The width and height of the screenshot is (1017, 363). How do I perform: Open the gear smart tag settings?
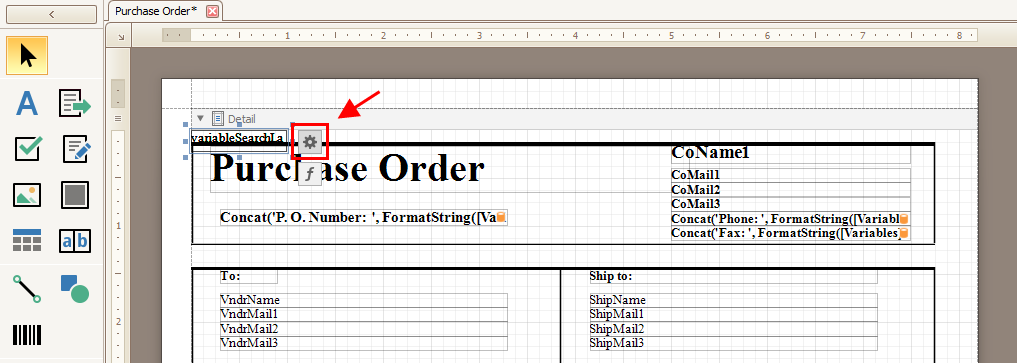tap(310, 141)
